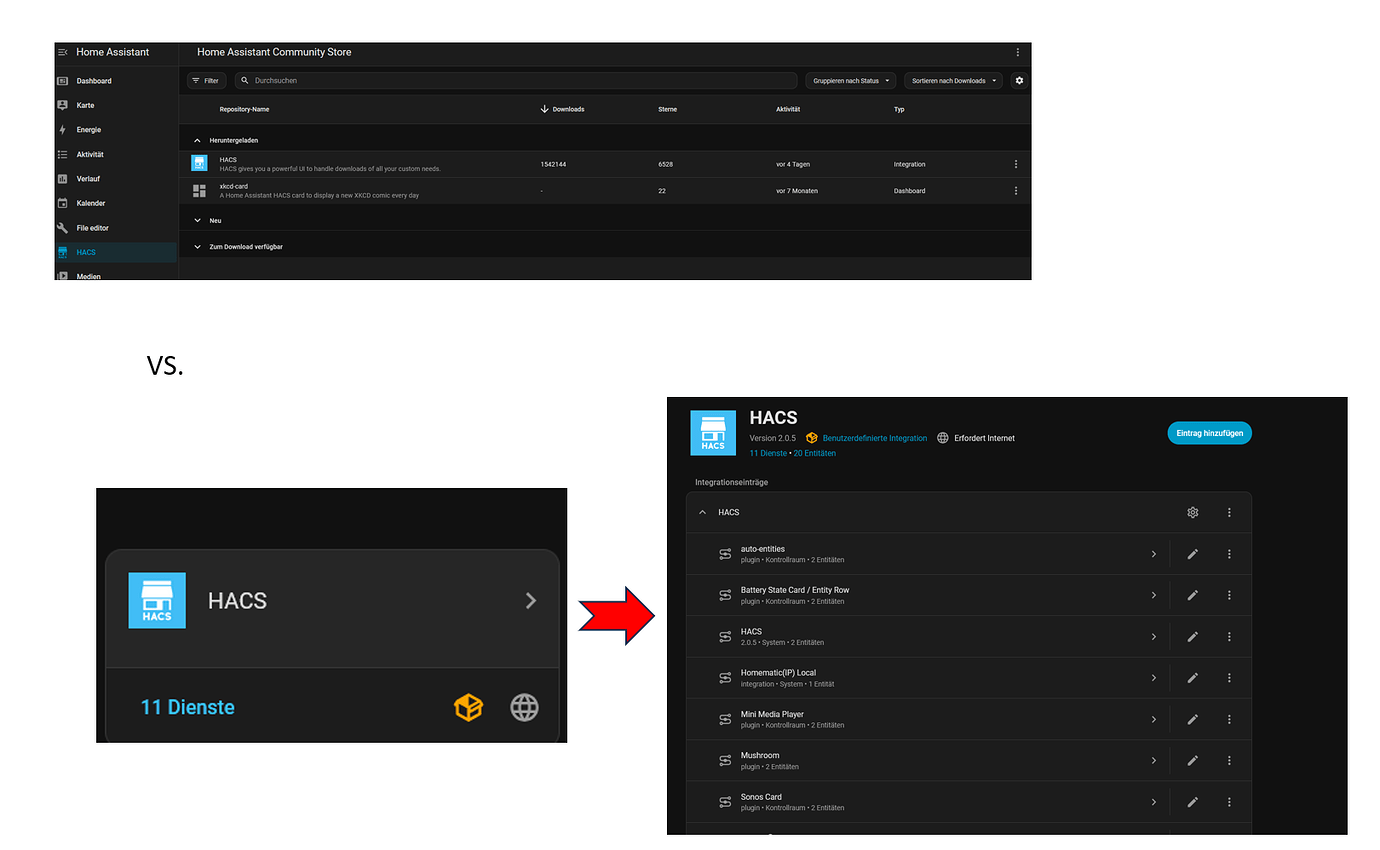The width and height of the screenshot is (1380, 850).
Task: Open HACS settings via the gear icon
Action: [x=1192, y=512]
